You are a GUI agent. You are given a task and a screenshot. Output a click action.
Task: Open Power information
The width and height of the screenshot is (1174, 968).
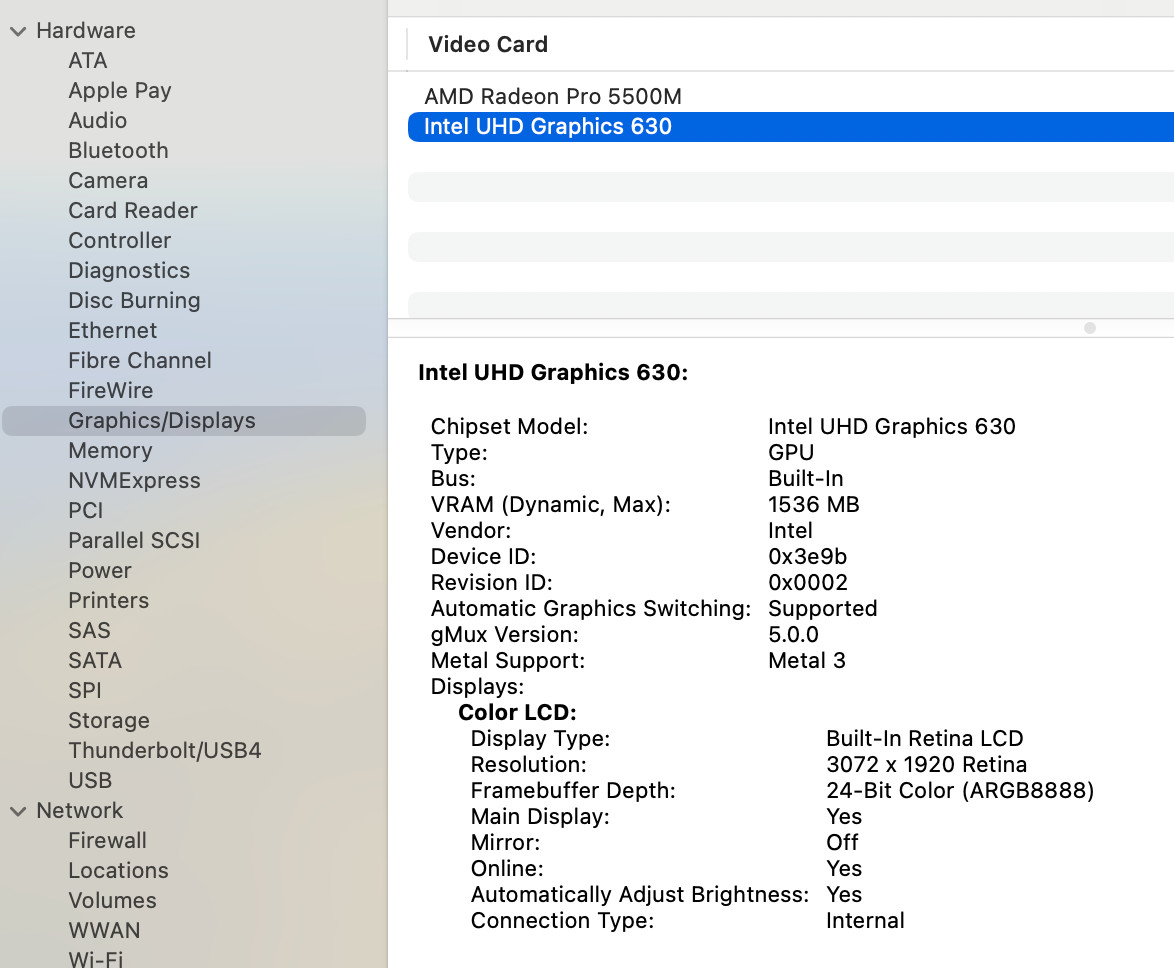pos(100,570)
